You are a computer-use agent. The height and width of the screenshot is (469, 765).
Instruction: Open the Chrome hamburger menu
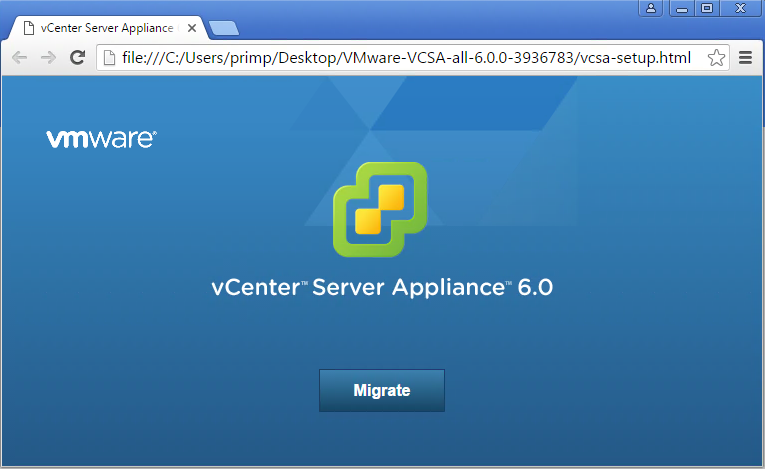(x=745, y=58)
